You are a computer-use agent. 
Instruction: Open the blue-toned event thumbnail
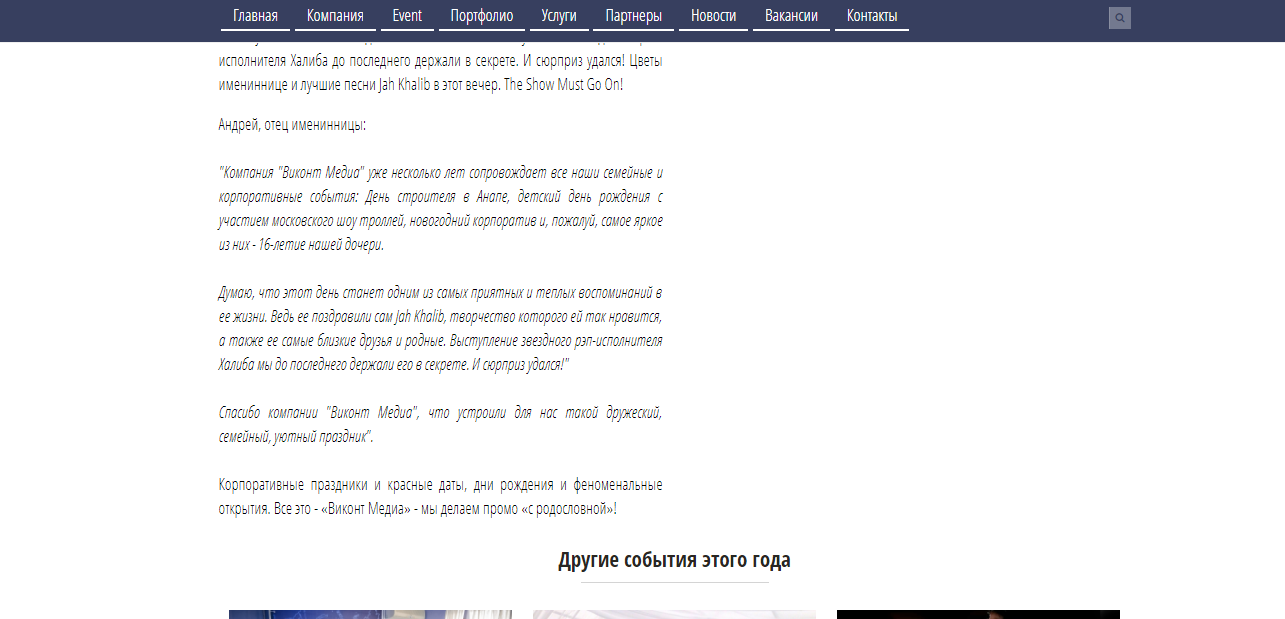pyautogui.click(x=370, y=614)
